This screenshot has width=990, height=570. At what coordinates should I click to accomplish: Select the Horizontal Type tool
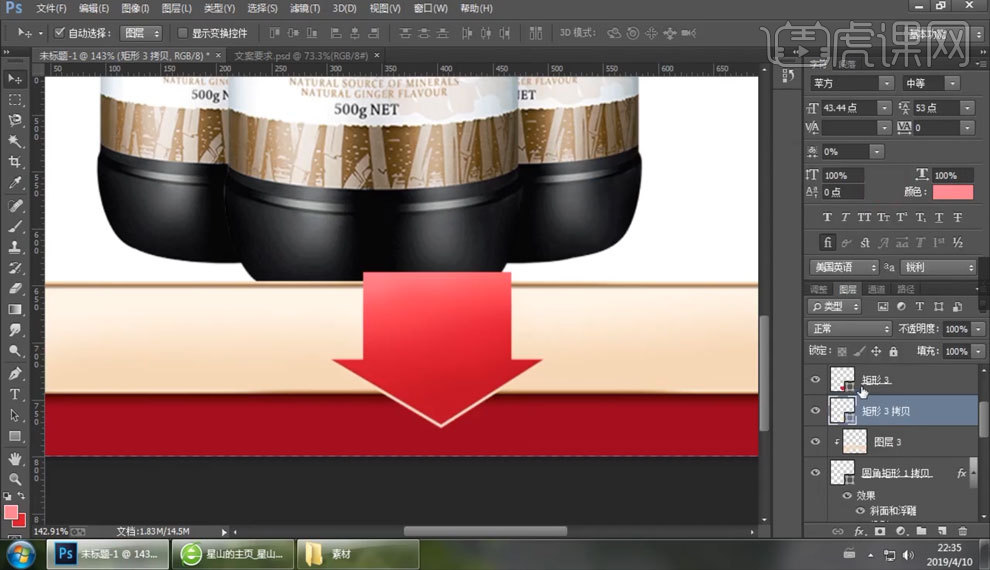(15, 394)
